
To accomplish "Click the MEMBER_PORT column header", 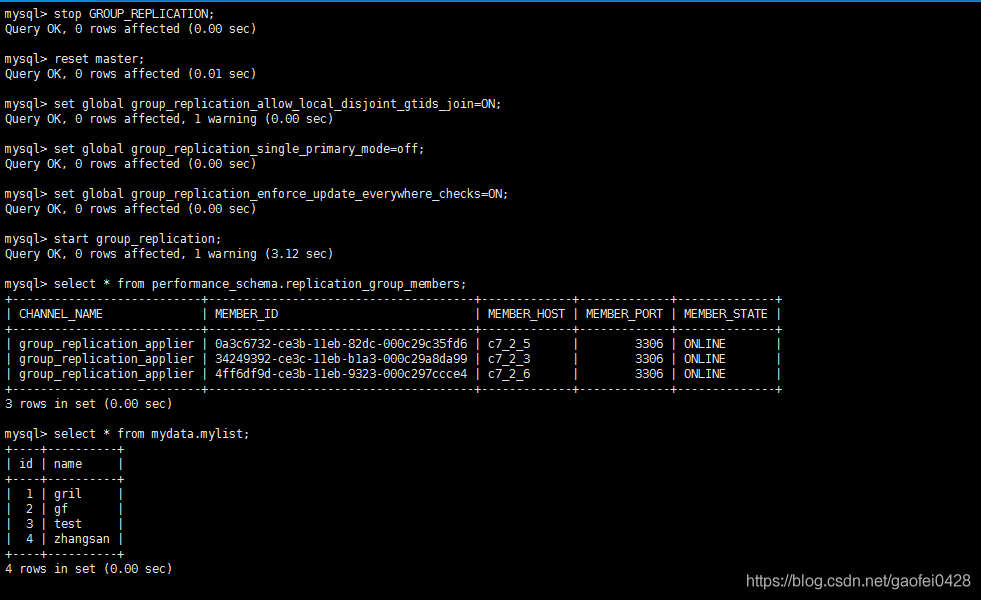I will [624, 314].
